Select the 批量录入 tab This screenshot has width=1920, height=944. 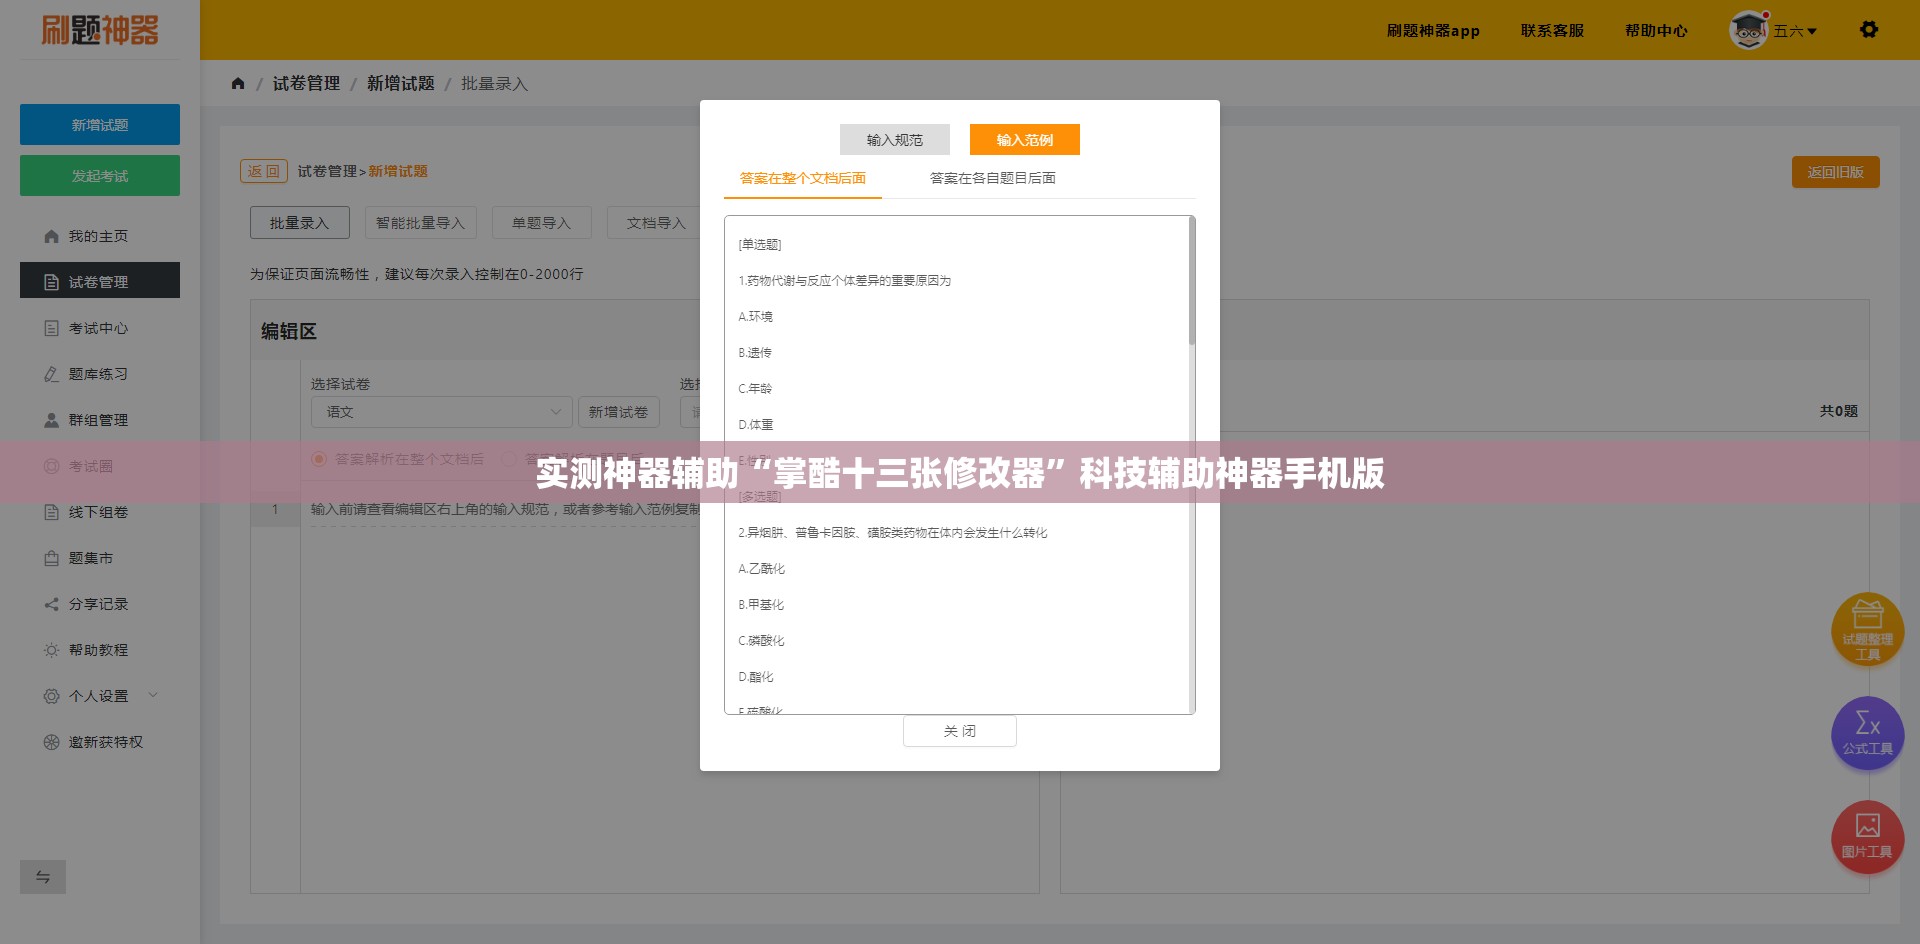tap(300, 223)
